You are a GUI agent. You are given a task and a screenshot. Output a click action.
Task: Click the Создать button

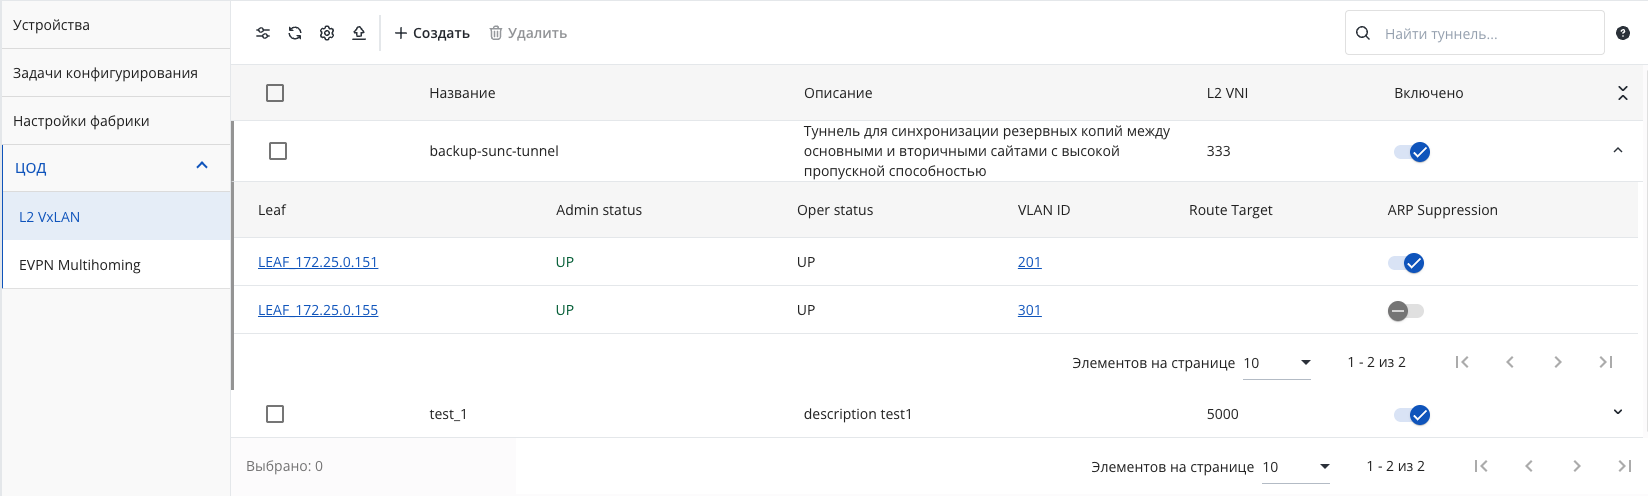tap(432, 33)
